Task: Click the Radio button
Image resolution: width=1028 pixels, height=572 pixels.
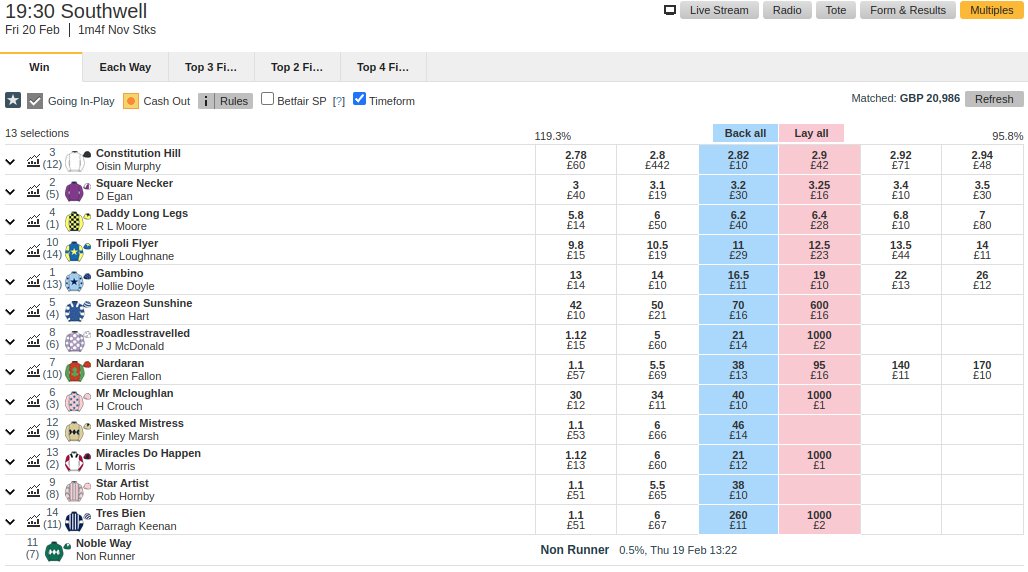Action: [787, 10]
